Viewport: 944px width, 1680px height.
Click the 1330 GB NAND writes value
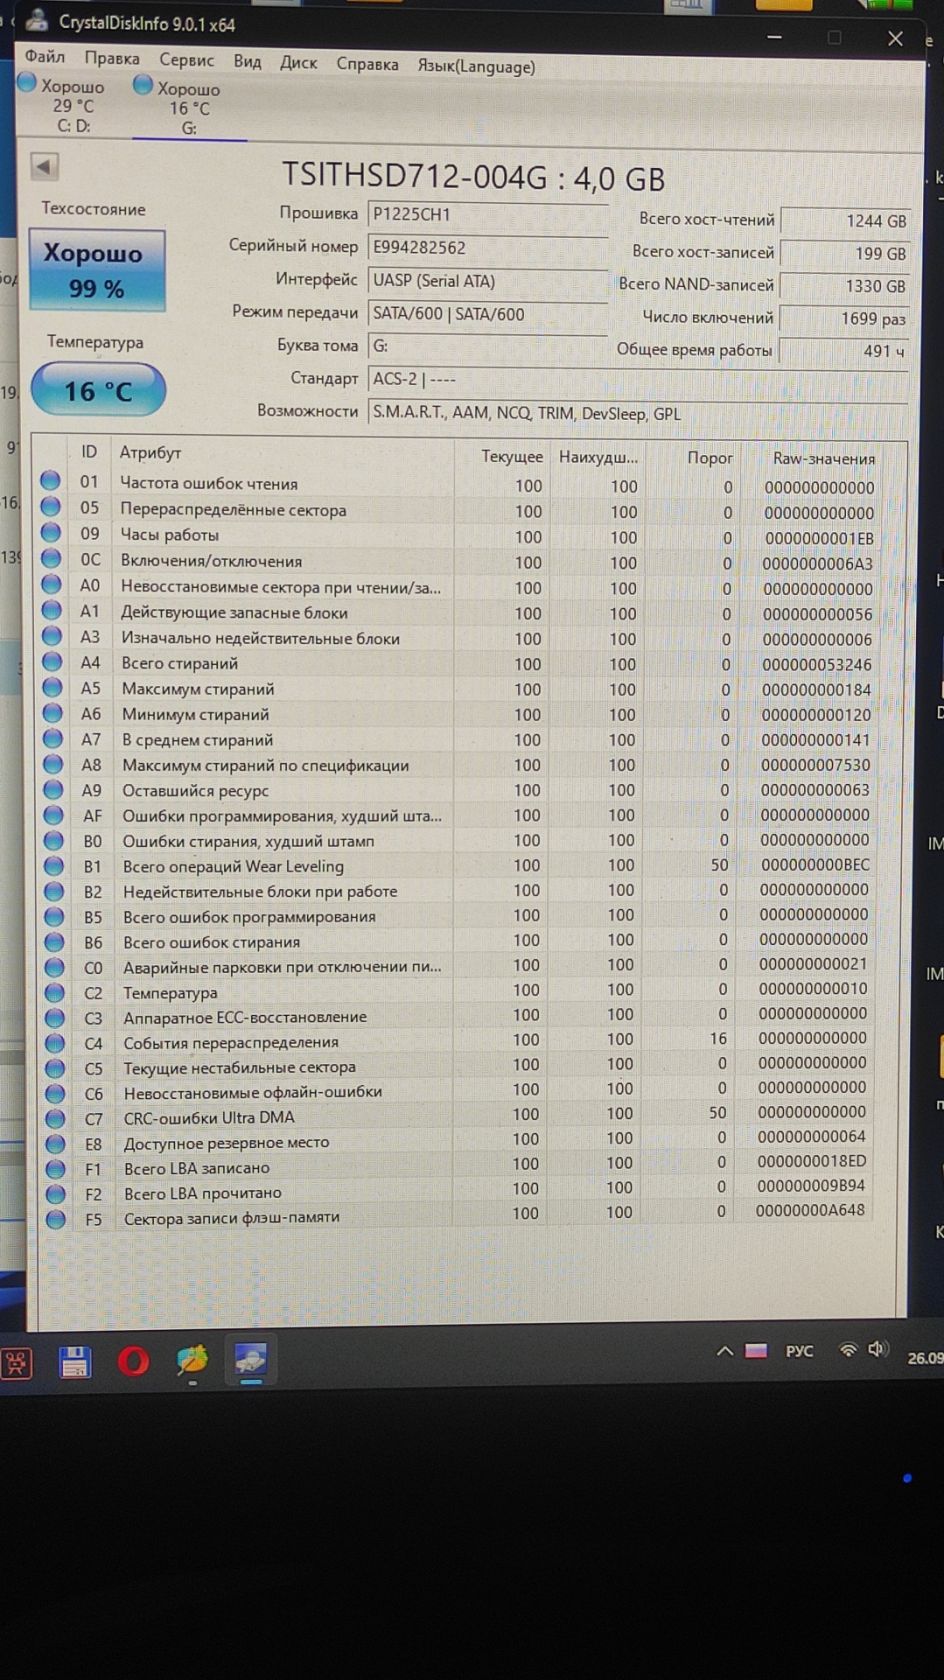click(x=843, y=286)
